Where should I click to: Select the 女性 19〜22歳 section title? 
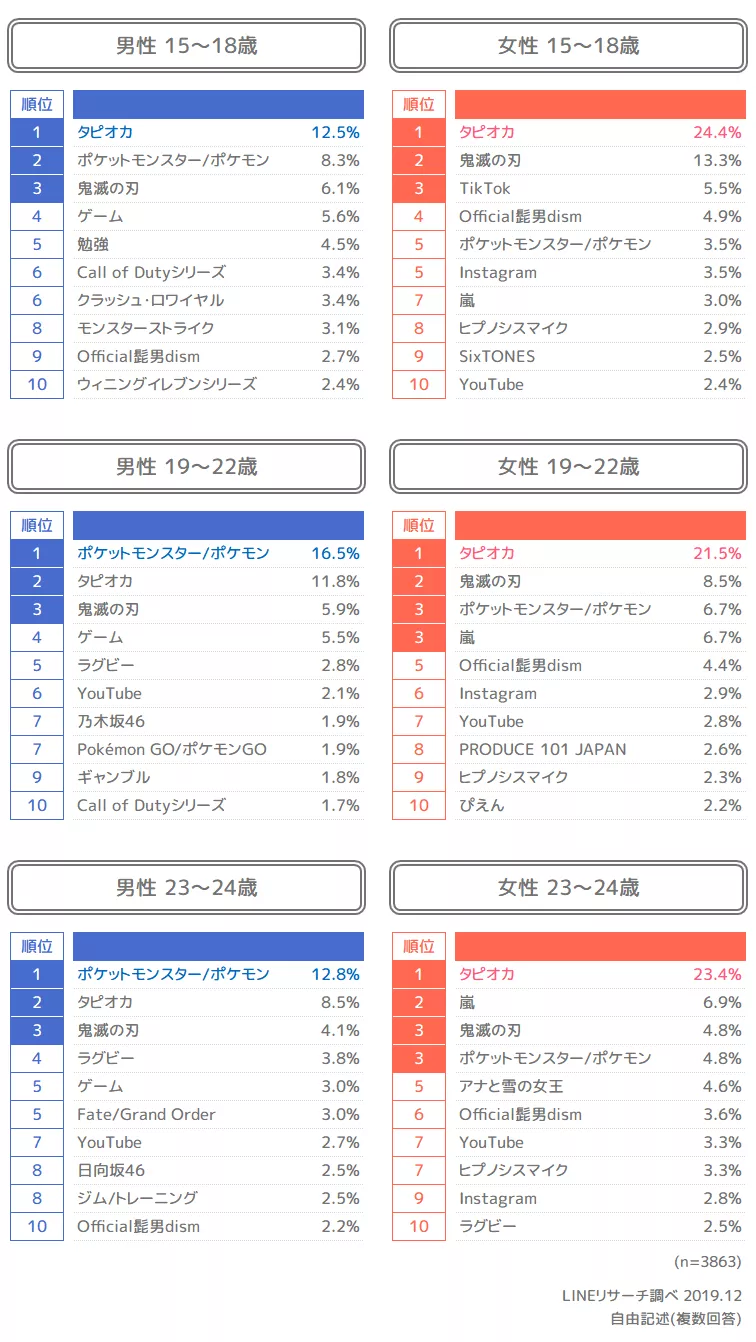568,467
